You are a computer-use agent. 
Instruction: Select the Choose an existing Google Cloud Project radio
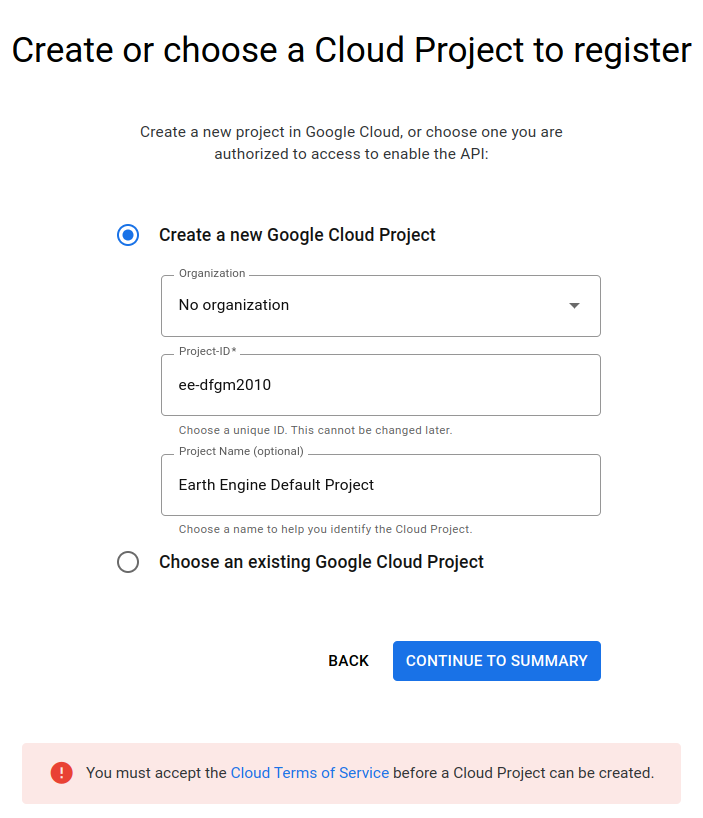point(128,562)
